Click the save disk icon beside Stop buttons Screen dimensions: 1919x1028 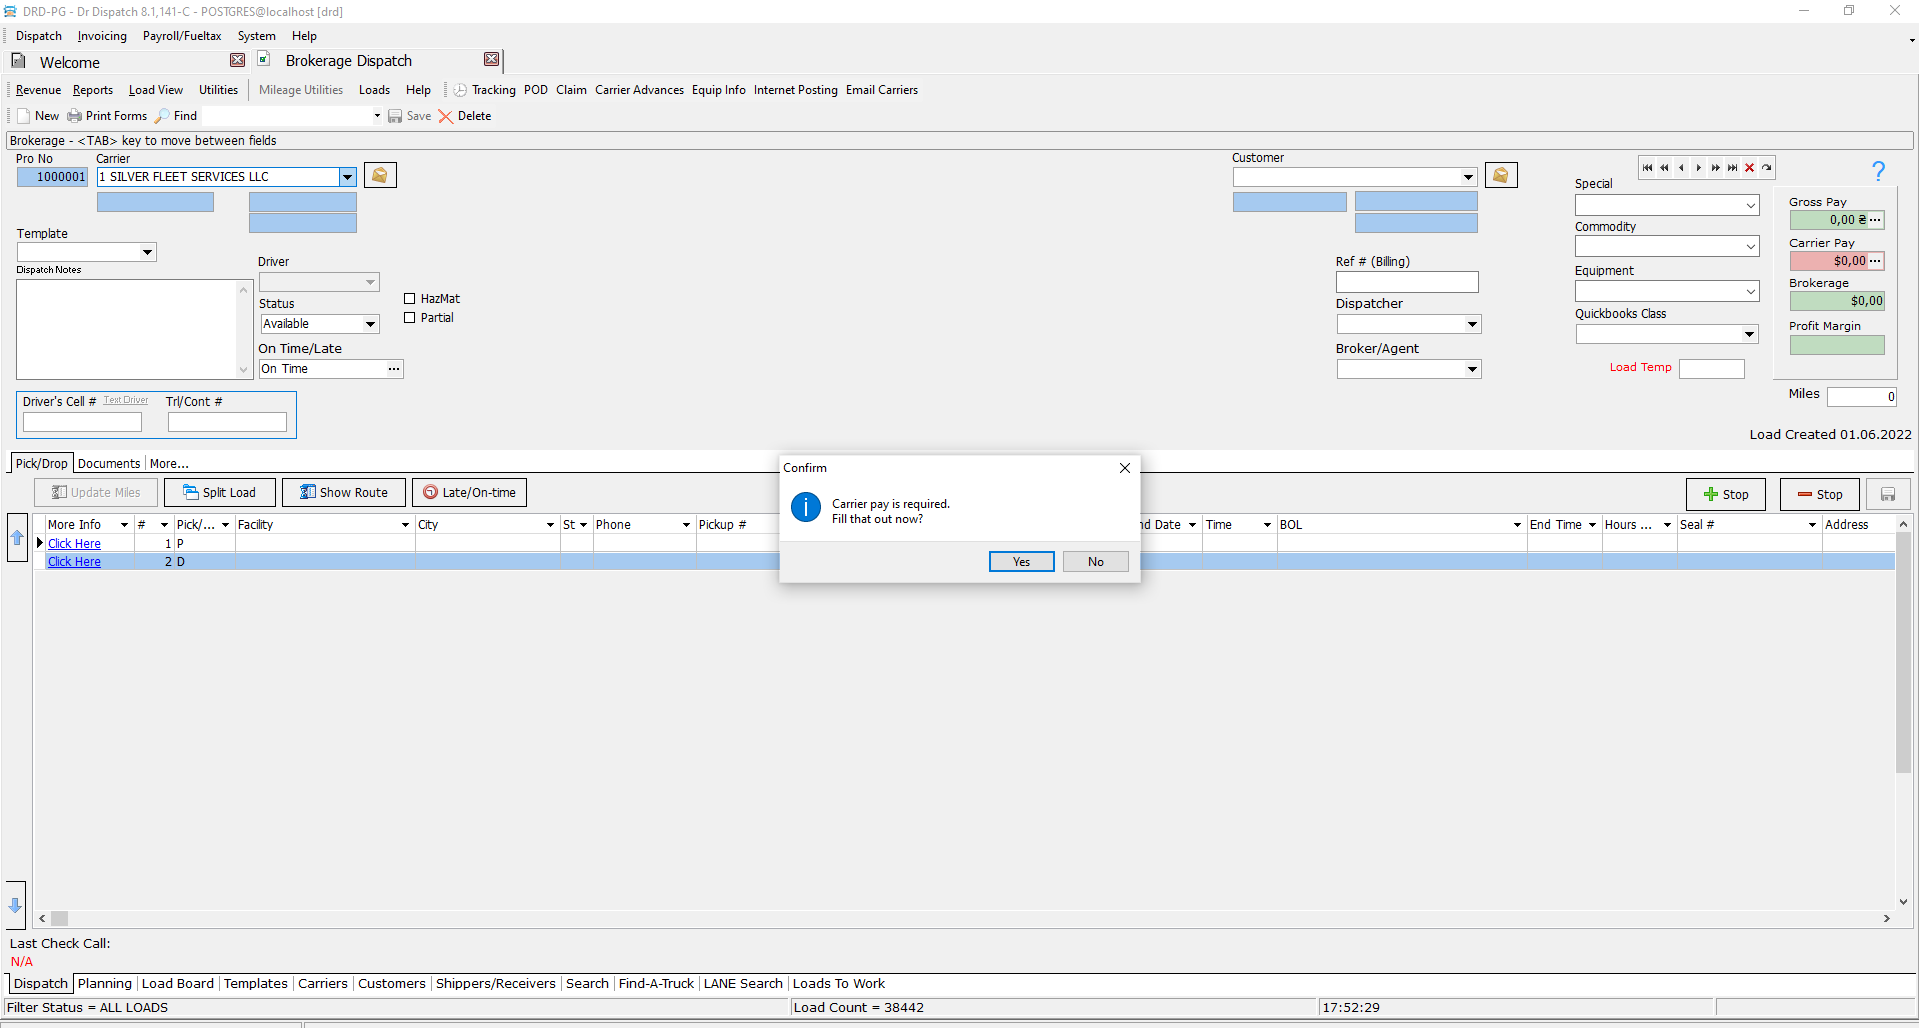pos(1888,495)
